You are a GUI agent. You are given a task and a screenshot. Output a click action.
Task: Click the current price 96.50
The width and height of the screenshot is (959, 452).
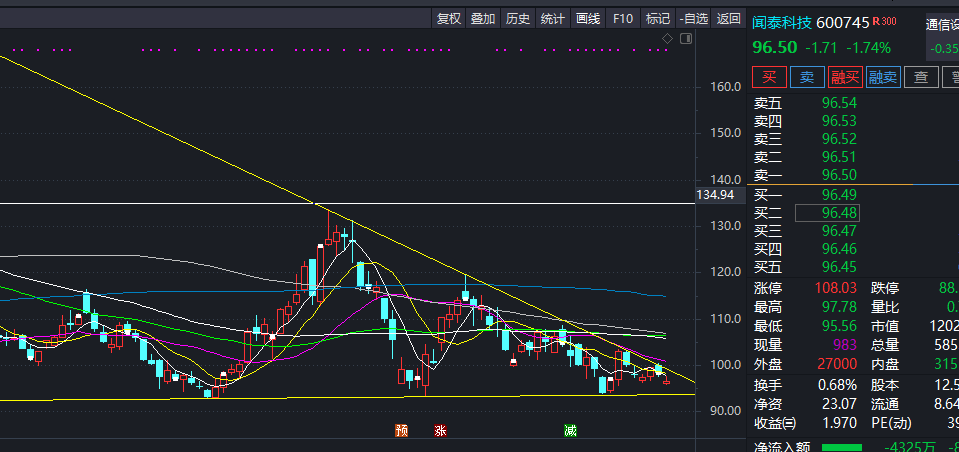[774, 48]
